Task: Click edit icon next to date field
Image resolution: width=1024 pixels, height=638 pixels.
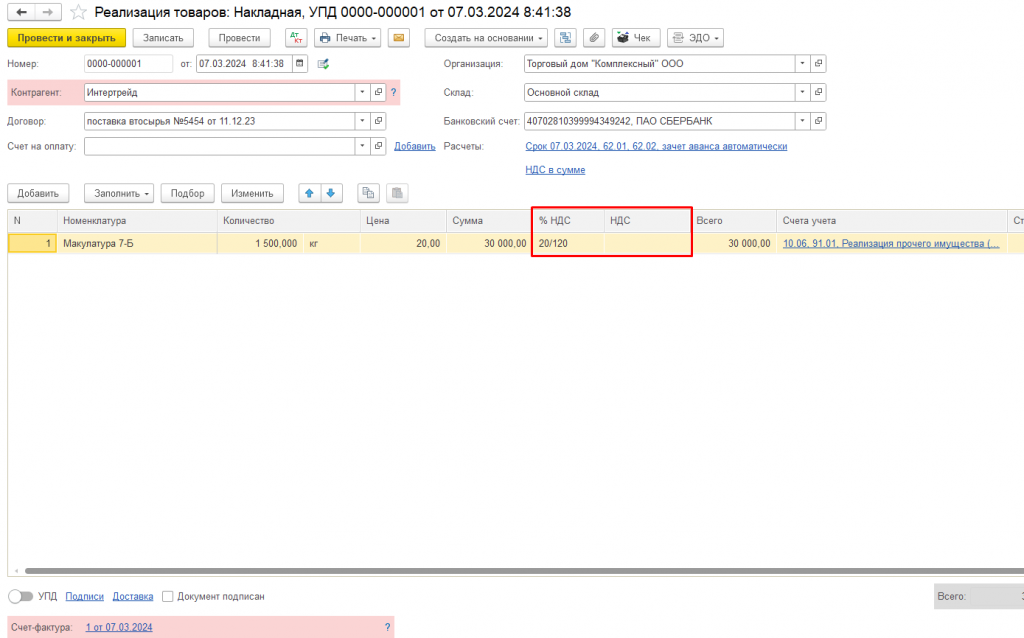Action: point(323,64)
